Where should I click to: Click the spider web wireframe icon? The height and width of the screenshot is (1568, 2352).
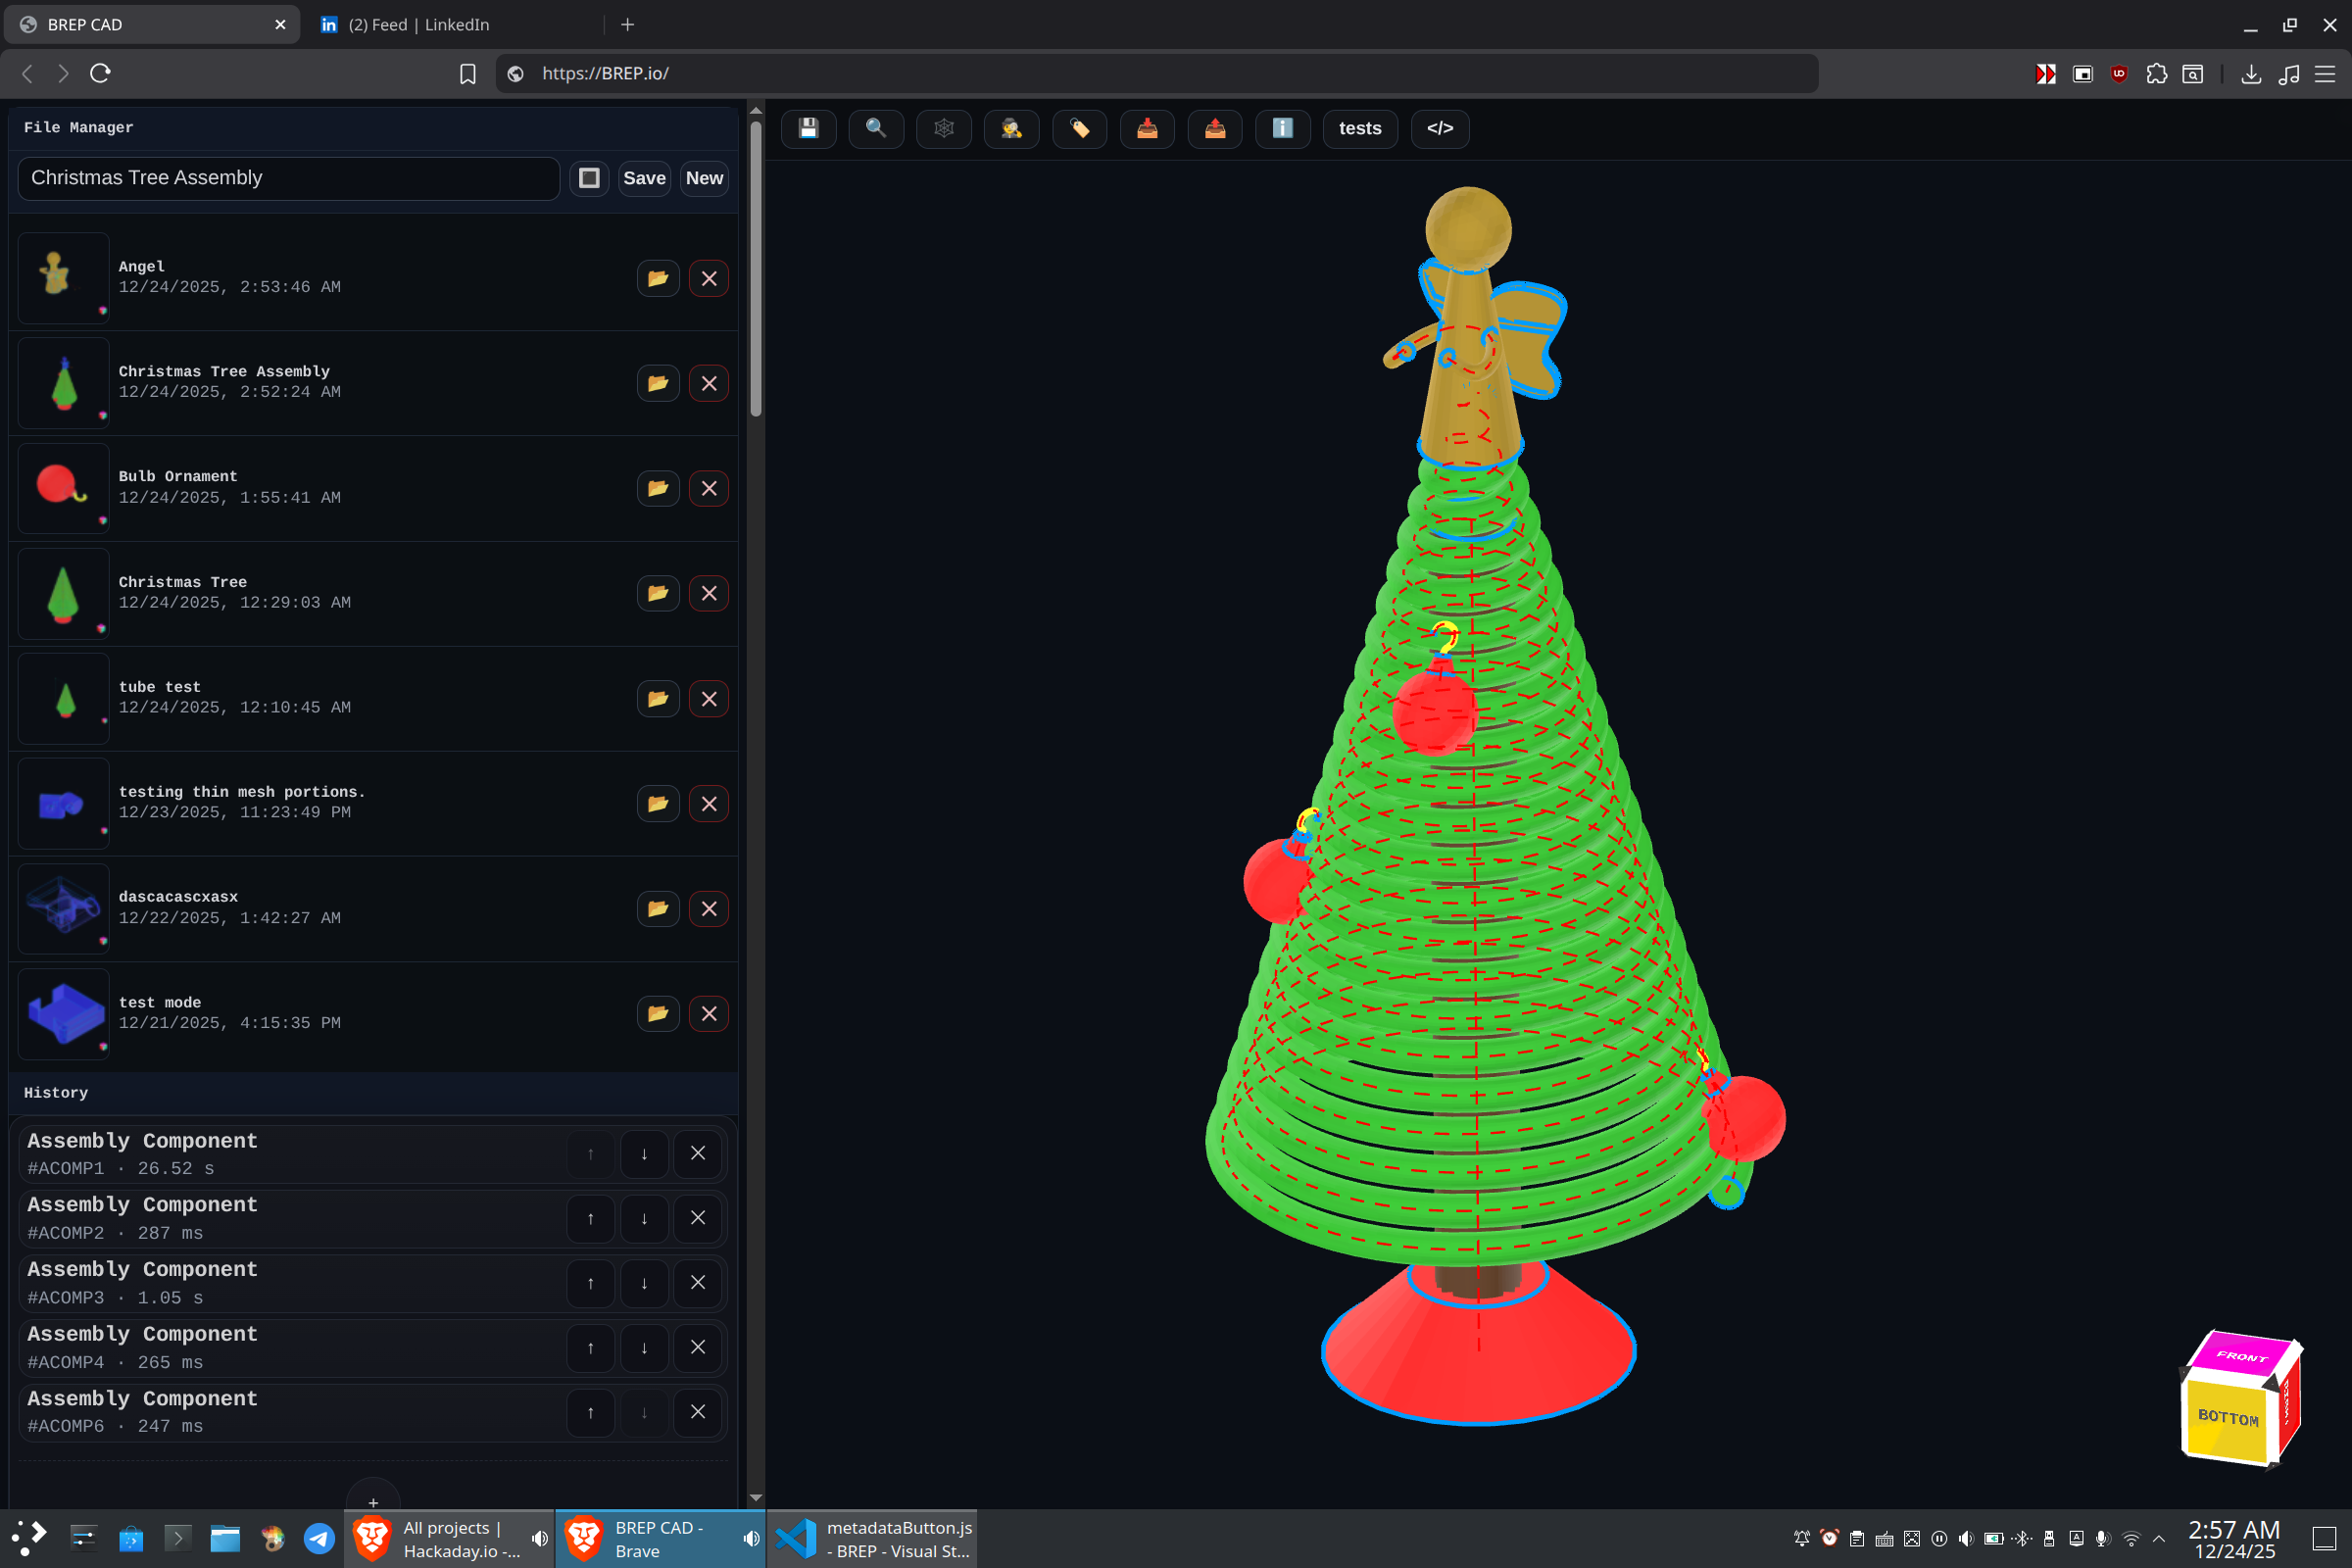pos(943,129)
